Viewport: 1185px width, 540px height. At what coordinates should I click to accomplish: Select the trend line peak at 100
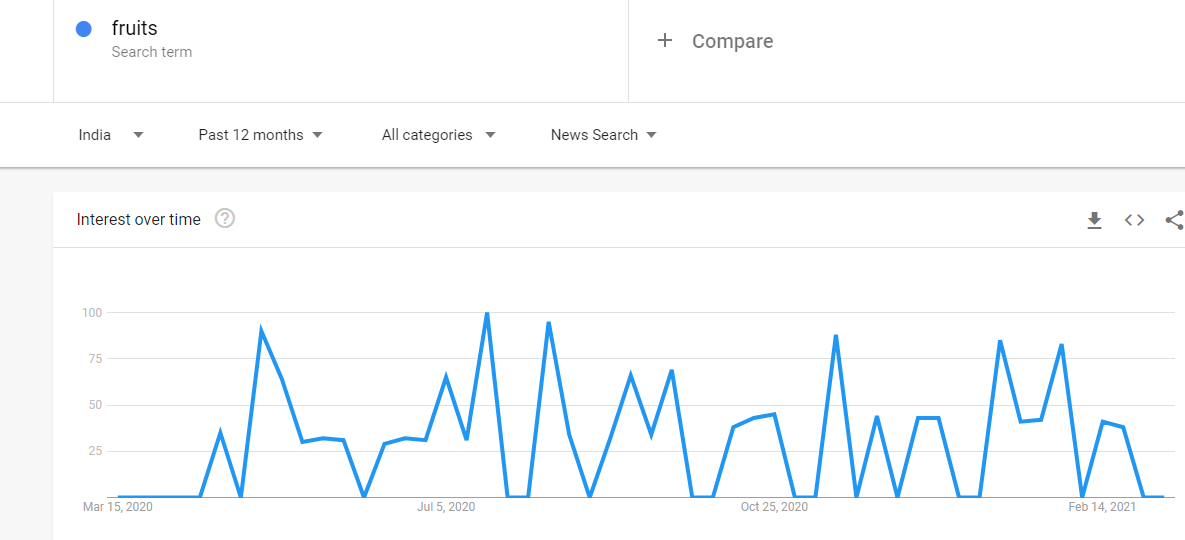[x=487, y=313]
